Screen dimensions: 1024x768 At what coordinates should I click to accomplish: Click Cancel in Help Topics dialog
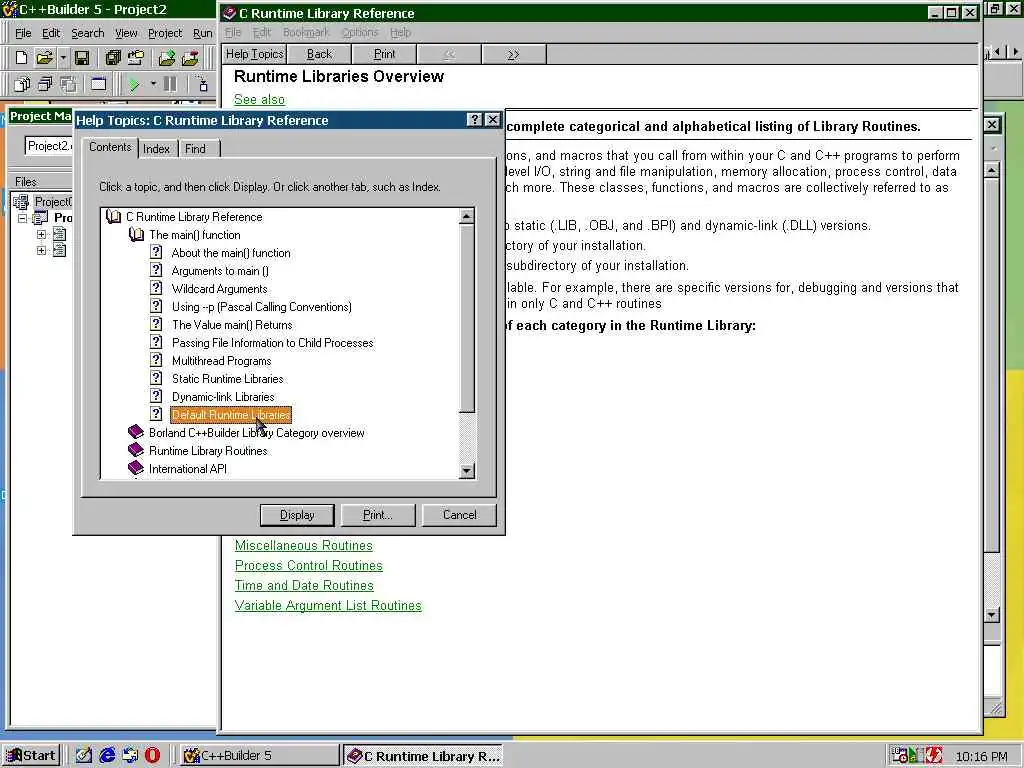(x=459, y=515)
